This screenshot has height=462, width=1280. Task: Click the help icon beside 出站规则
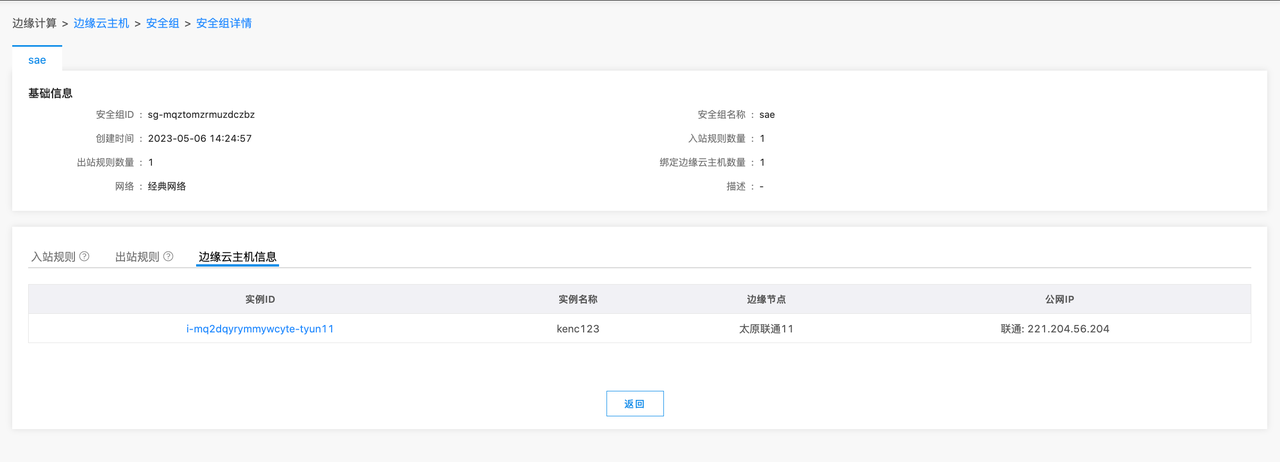tap(168, 257)
